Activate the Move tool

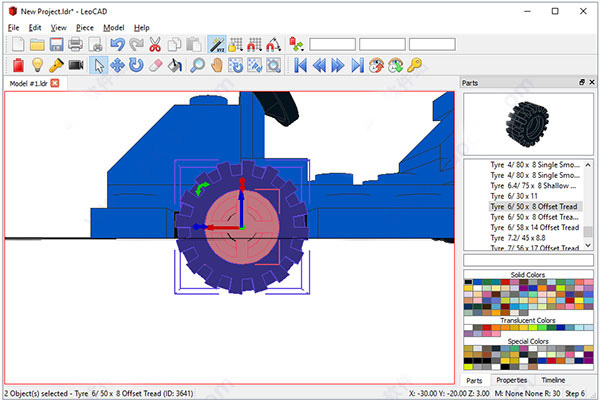pyautogui.click(x=118, y=65)
